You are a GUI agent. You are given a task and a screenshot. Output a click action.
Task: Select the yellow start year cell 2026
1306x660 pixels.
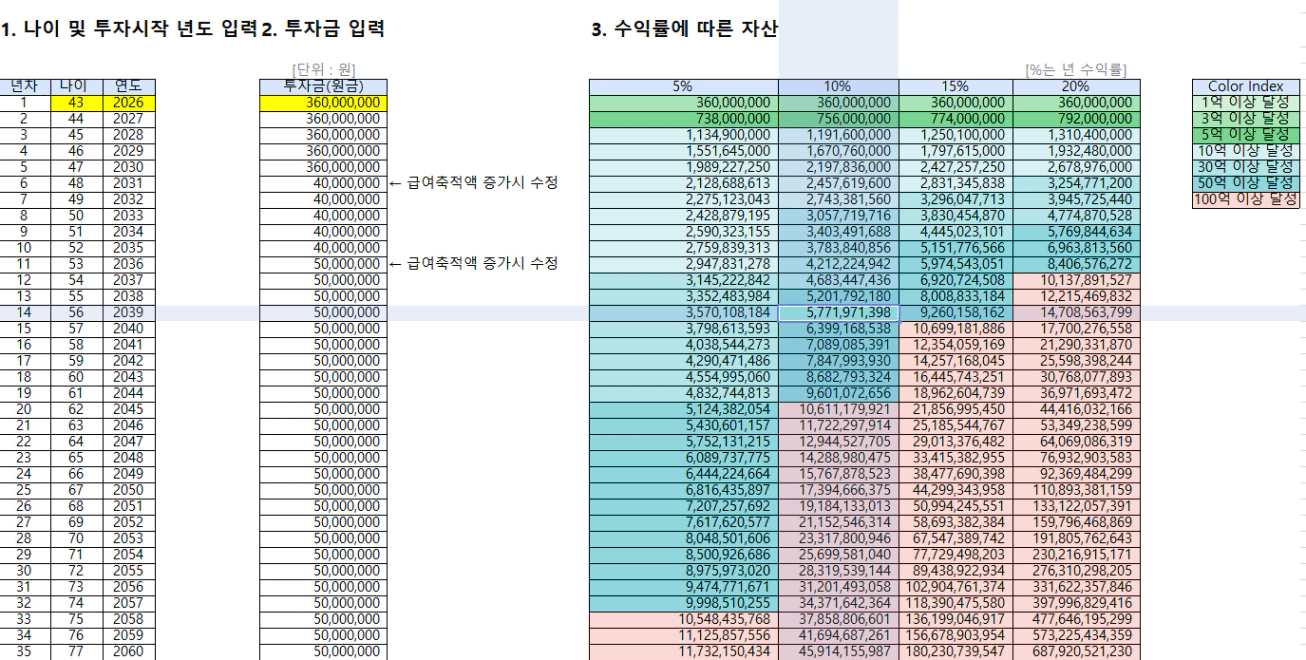(127, 102)
